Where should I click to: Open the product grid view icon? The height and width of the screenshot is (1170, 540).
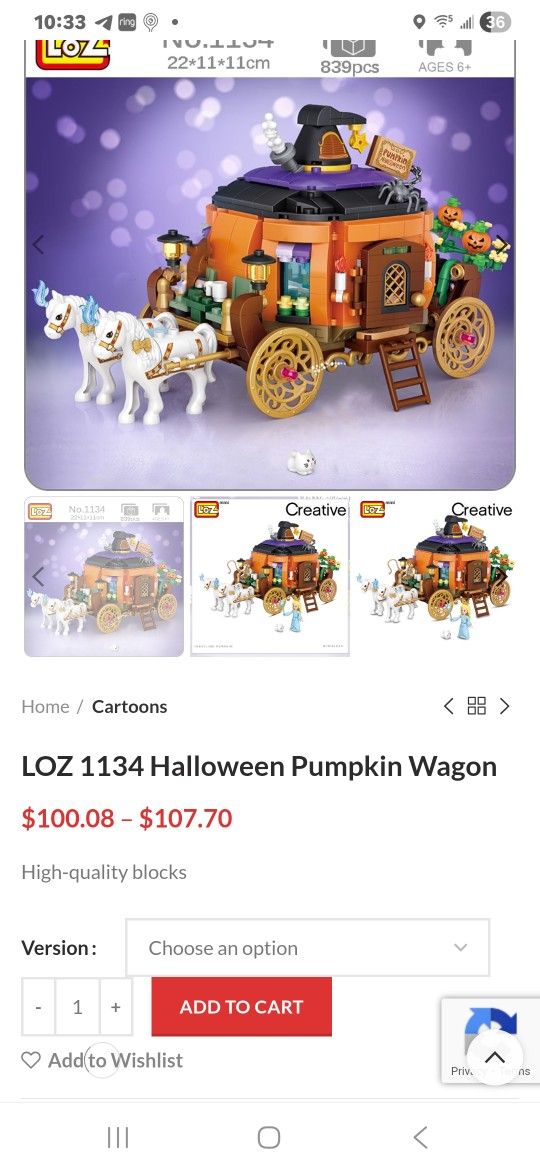pos(477,706)
